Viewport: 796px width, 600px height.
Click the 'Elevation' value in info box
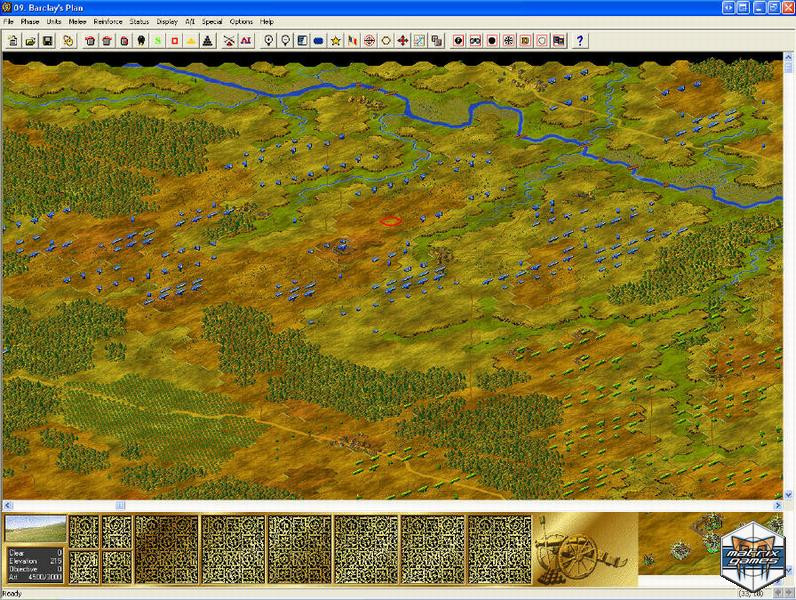coord(56,561)
